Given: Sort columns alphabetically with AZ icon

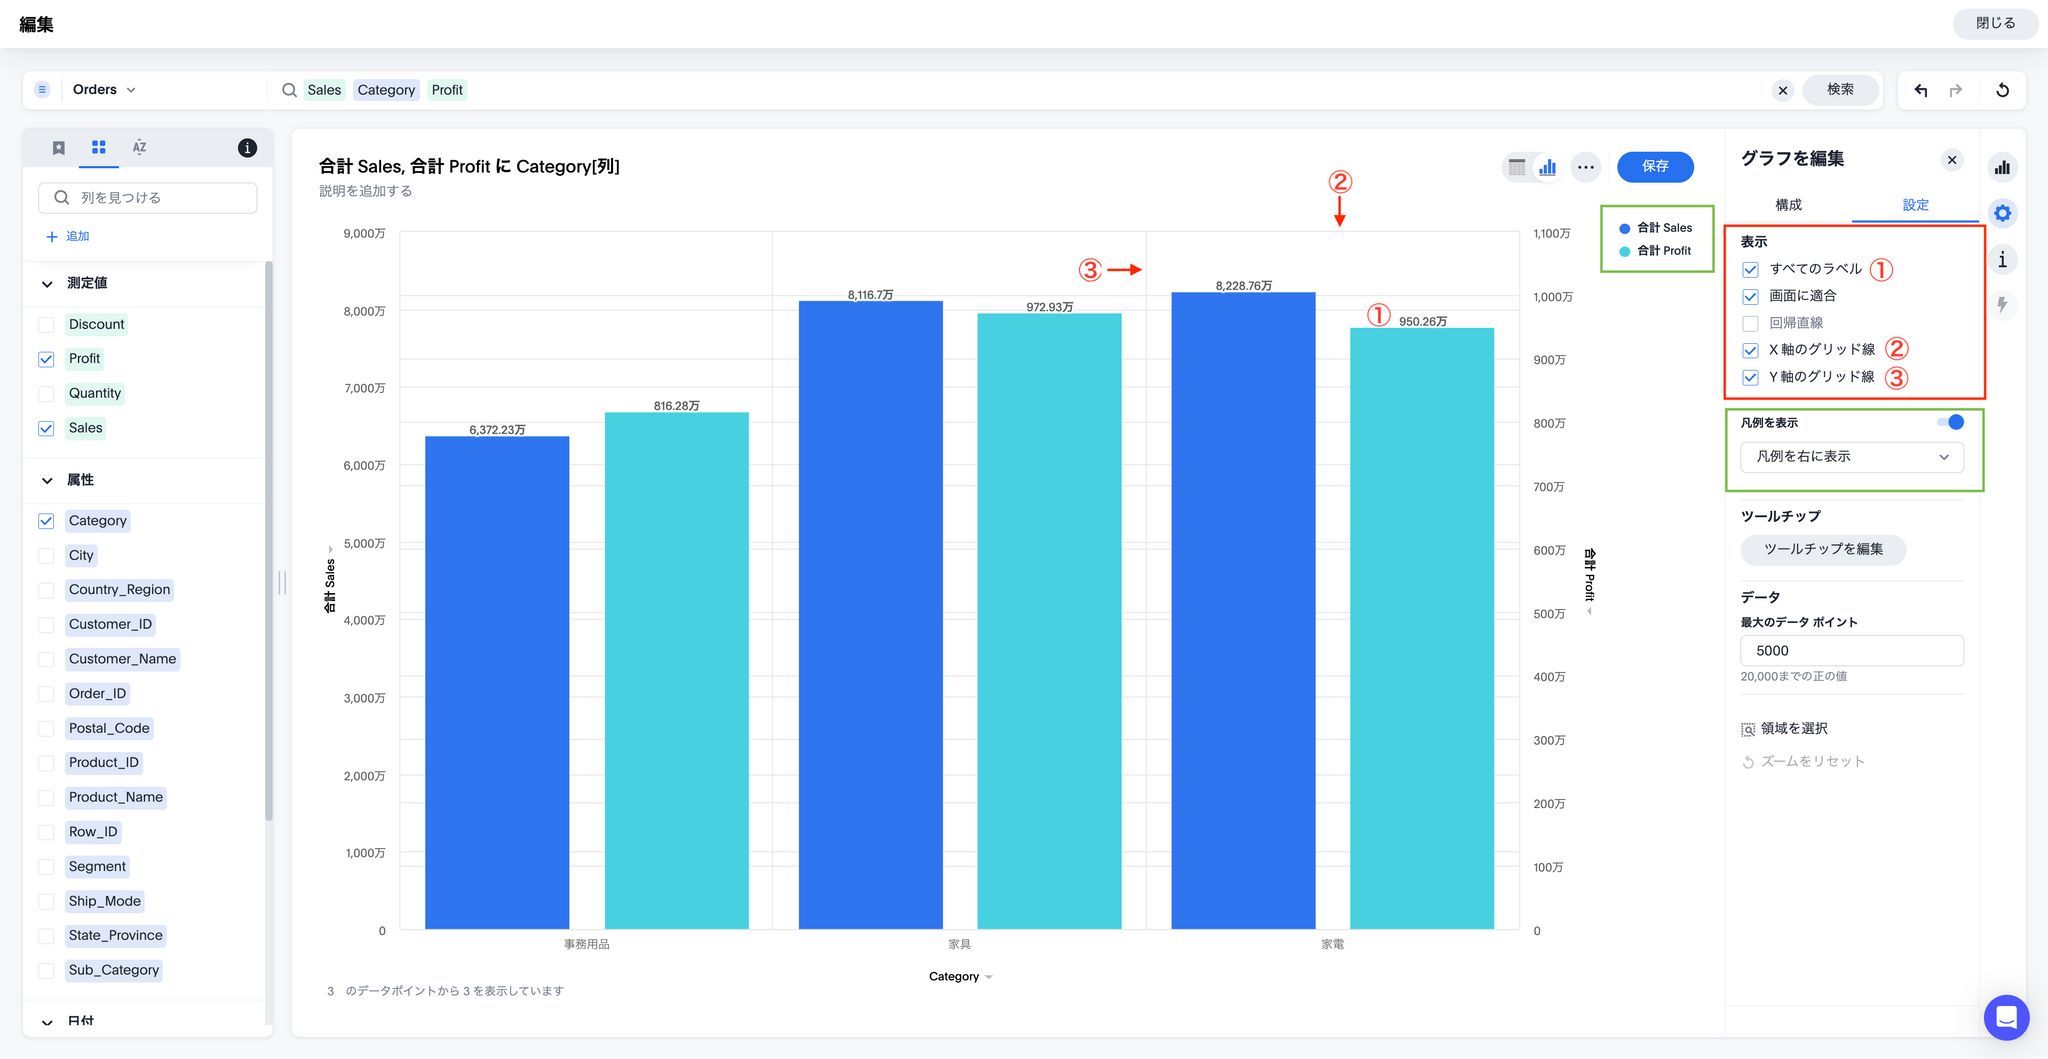Looking at the screenshot, I should [x=139, y=148].
